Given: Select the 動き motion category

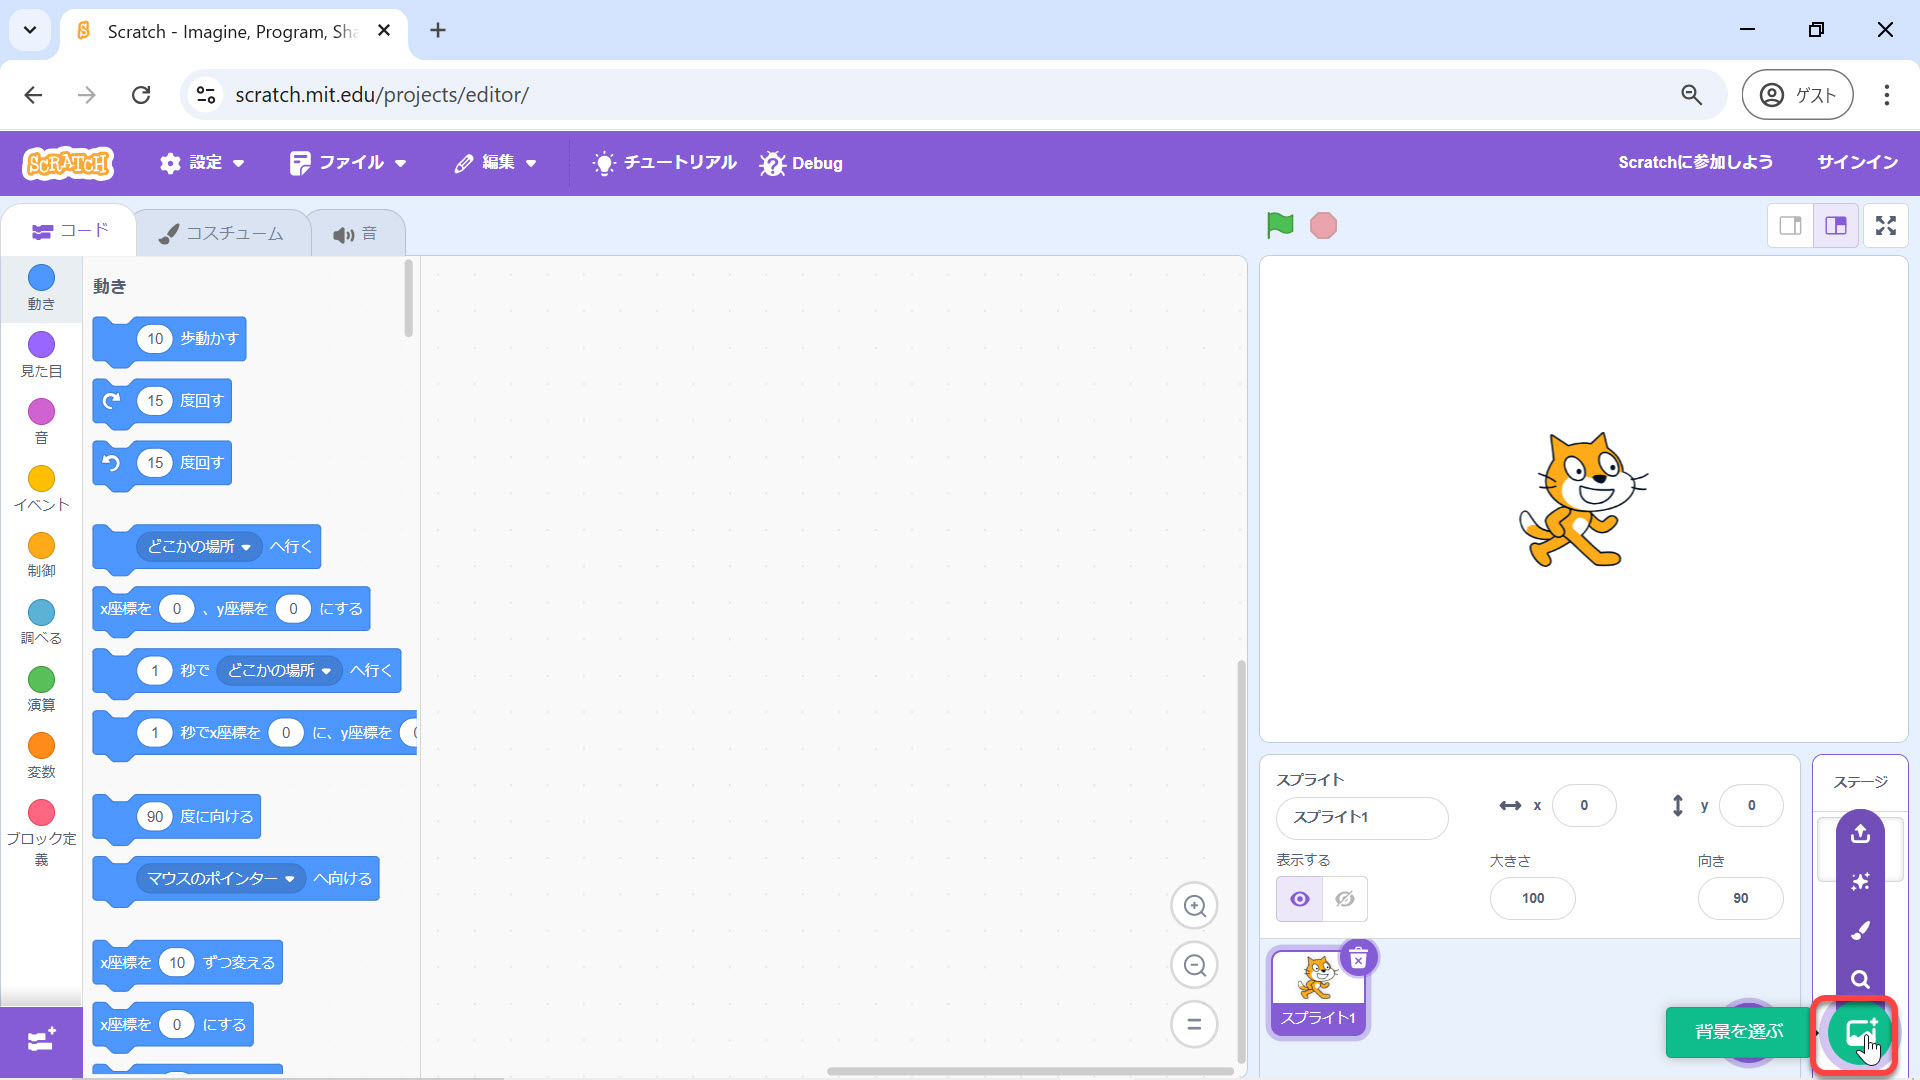Looking at the screenshot, I should (41, 288).
